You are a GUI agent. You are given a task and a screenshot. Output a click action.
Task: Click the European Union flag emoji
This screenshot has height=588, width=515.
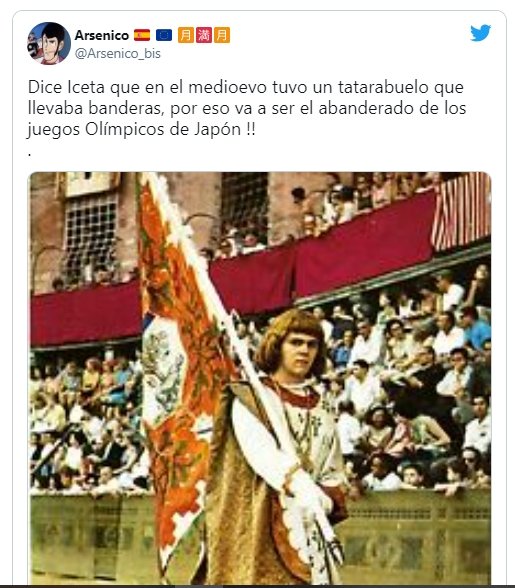tap(164, 35)
